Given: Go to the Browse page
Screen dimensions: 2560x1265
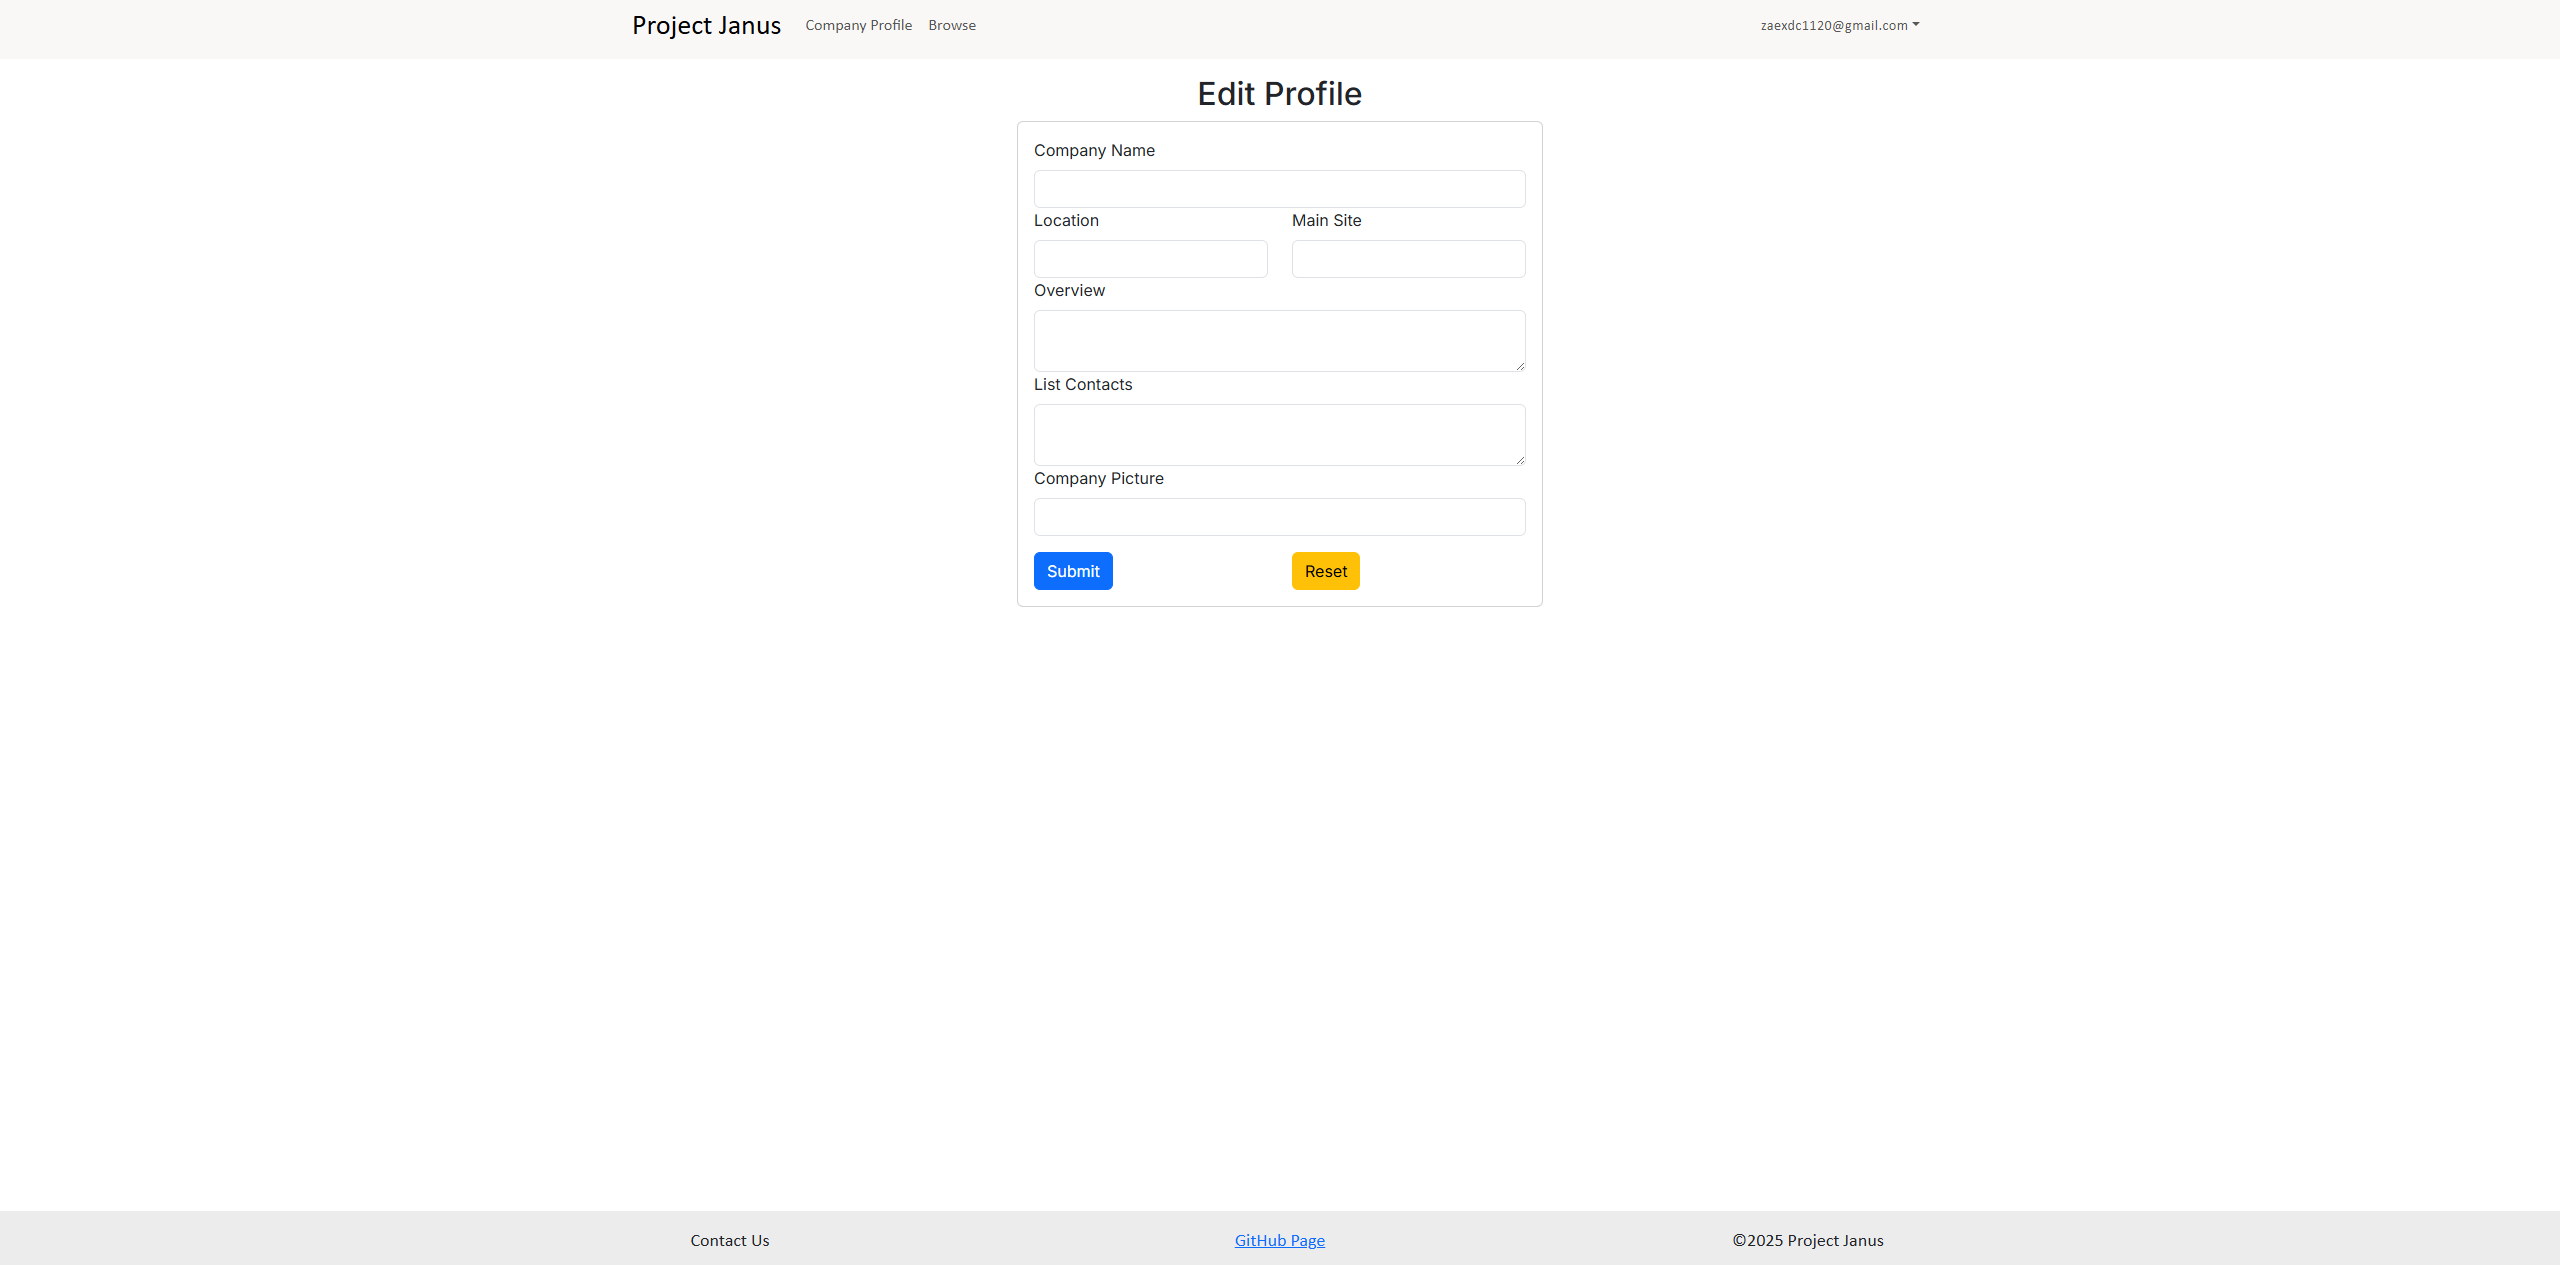Looking at the screenshot, I should click(x=951, y=25).
